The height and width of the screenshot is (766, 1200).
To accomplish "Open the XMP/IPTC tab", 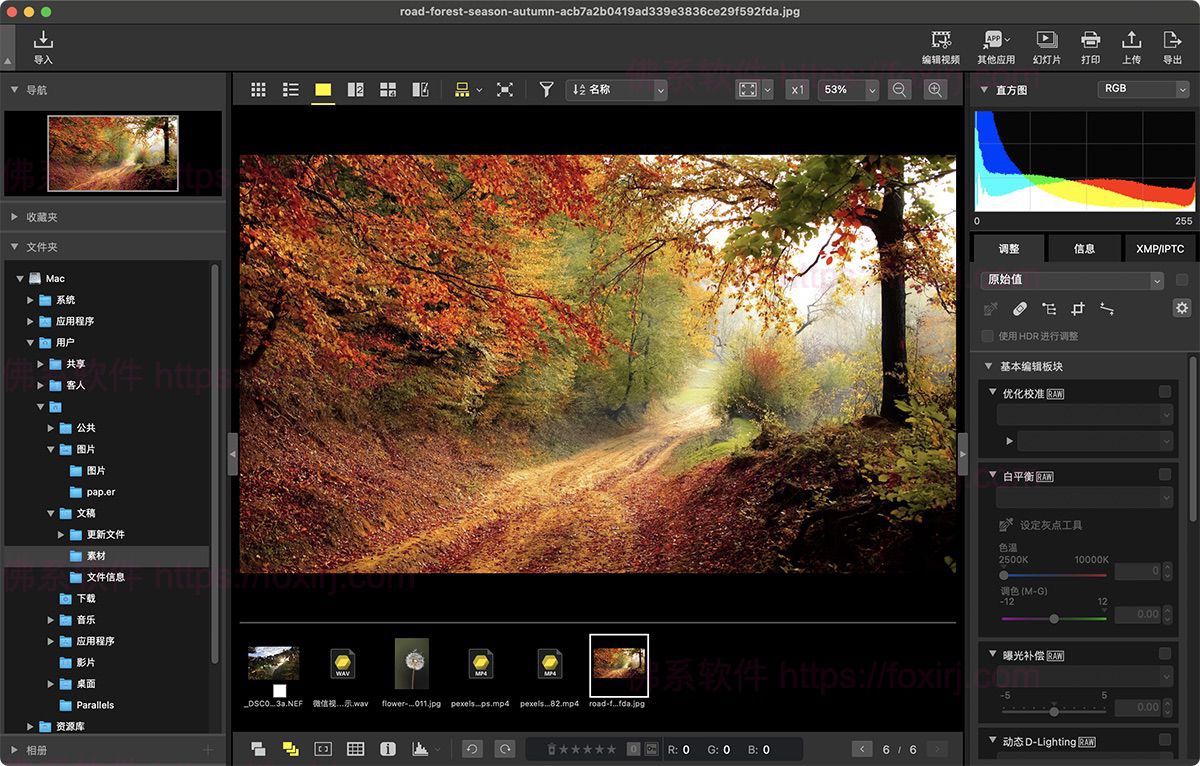I will point(1159,249).
